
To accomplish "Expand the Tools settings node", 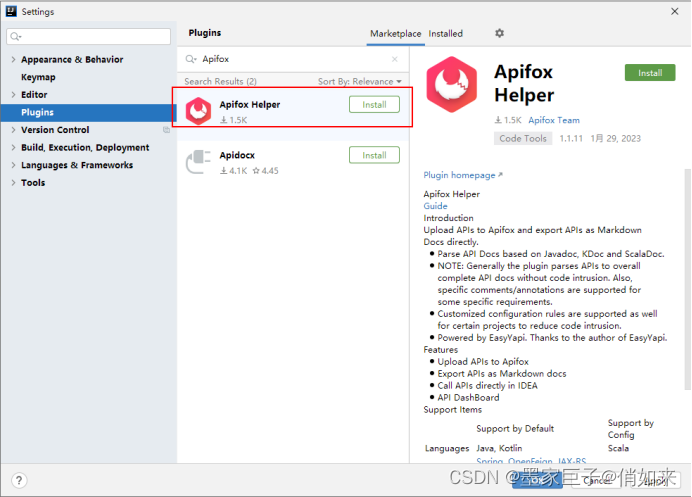I will tap(13, 183).
